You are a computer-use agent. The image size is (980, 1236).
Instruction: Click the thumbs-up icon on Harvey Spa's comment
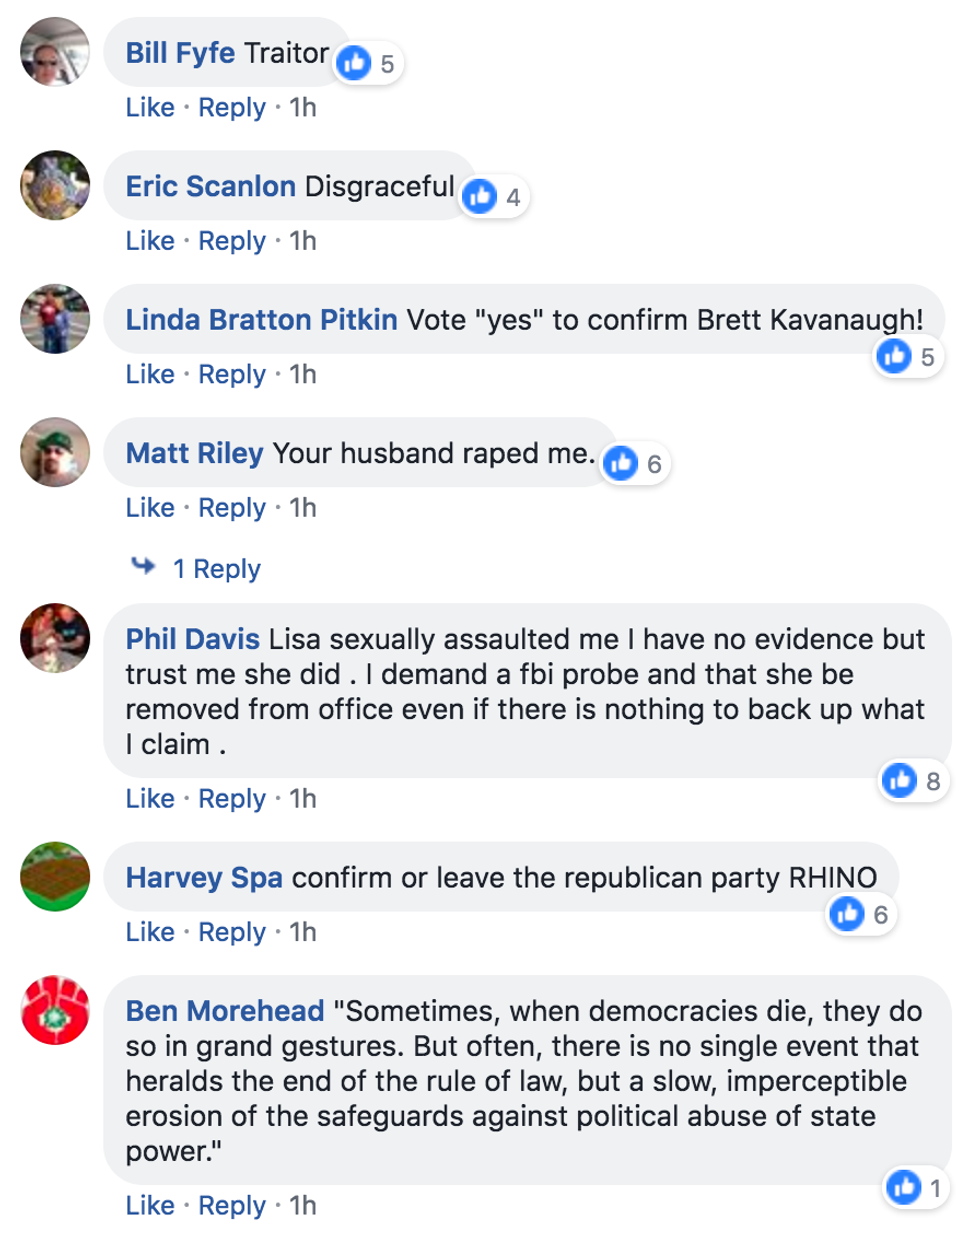coord(847,913)
